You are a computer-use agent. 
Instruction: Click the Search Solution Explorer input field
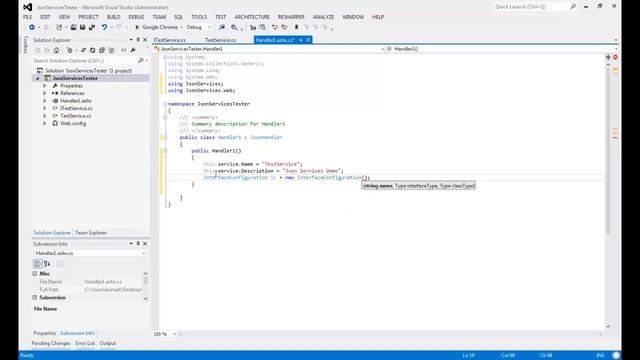(84, 60)
